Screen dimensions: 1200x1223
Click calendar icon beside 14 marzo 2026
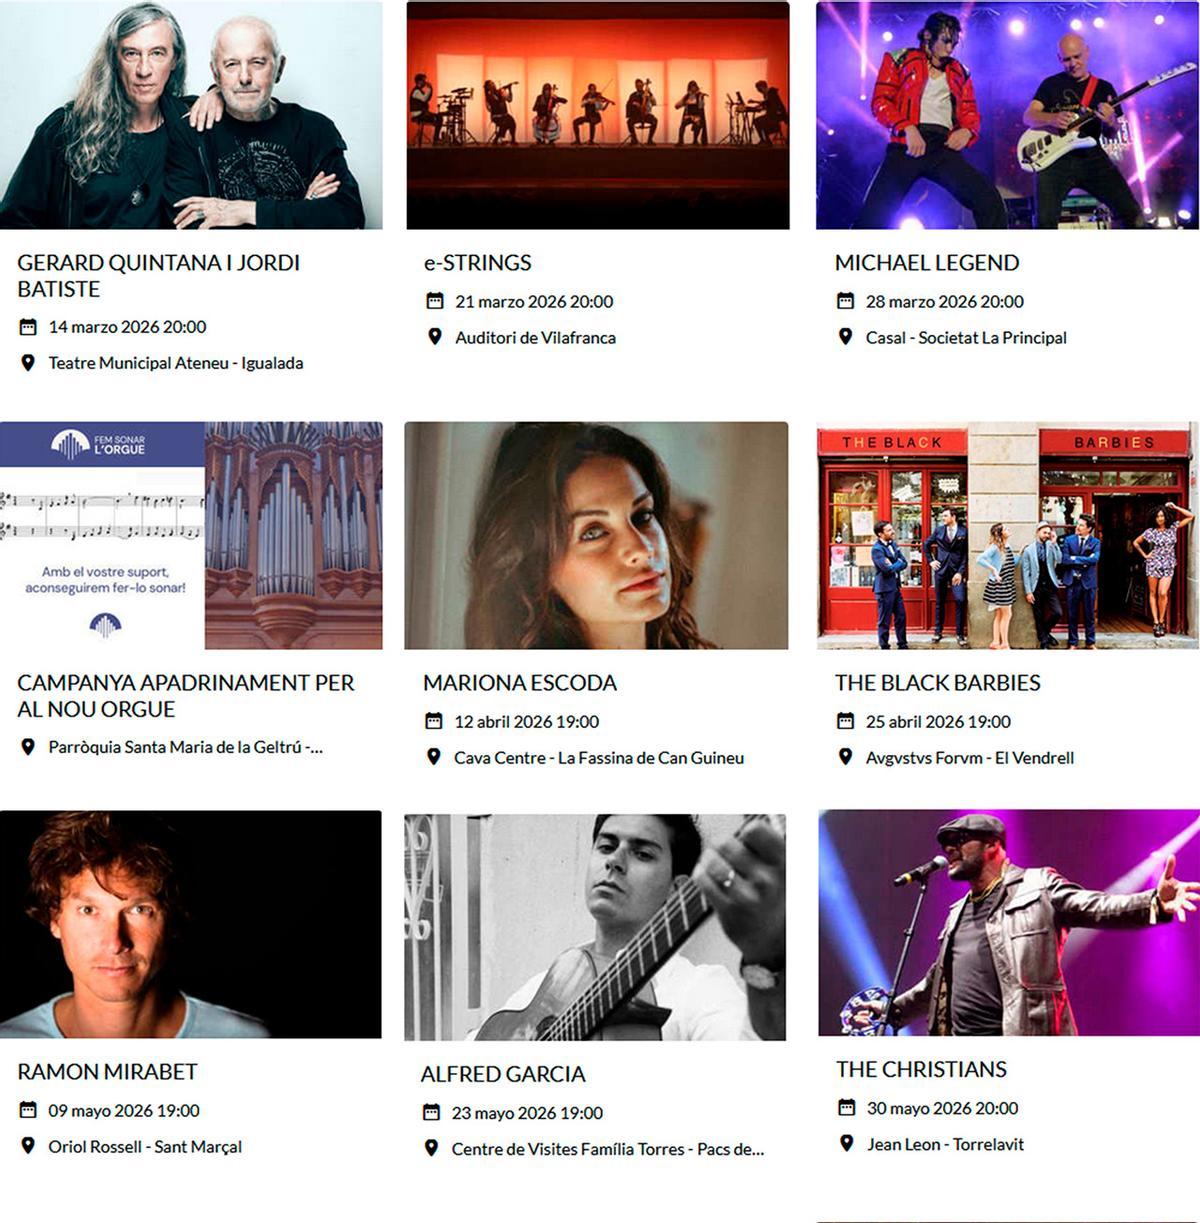click(x=28, y=327)
